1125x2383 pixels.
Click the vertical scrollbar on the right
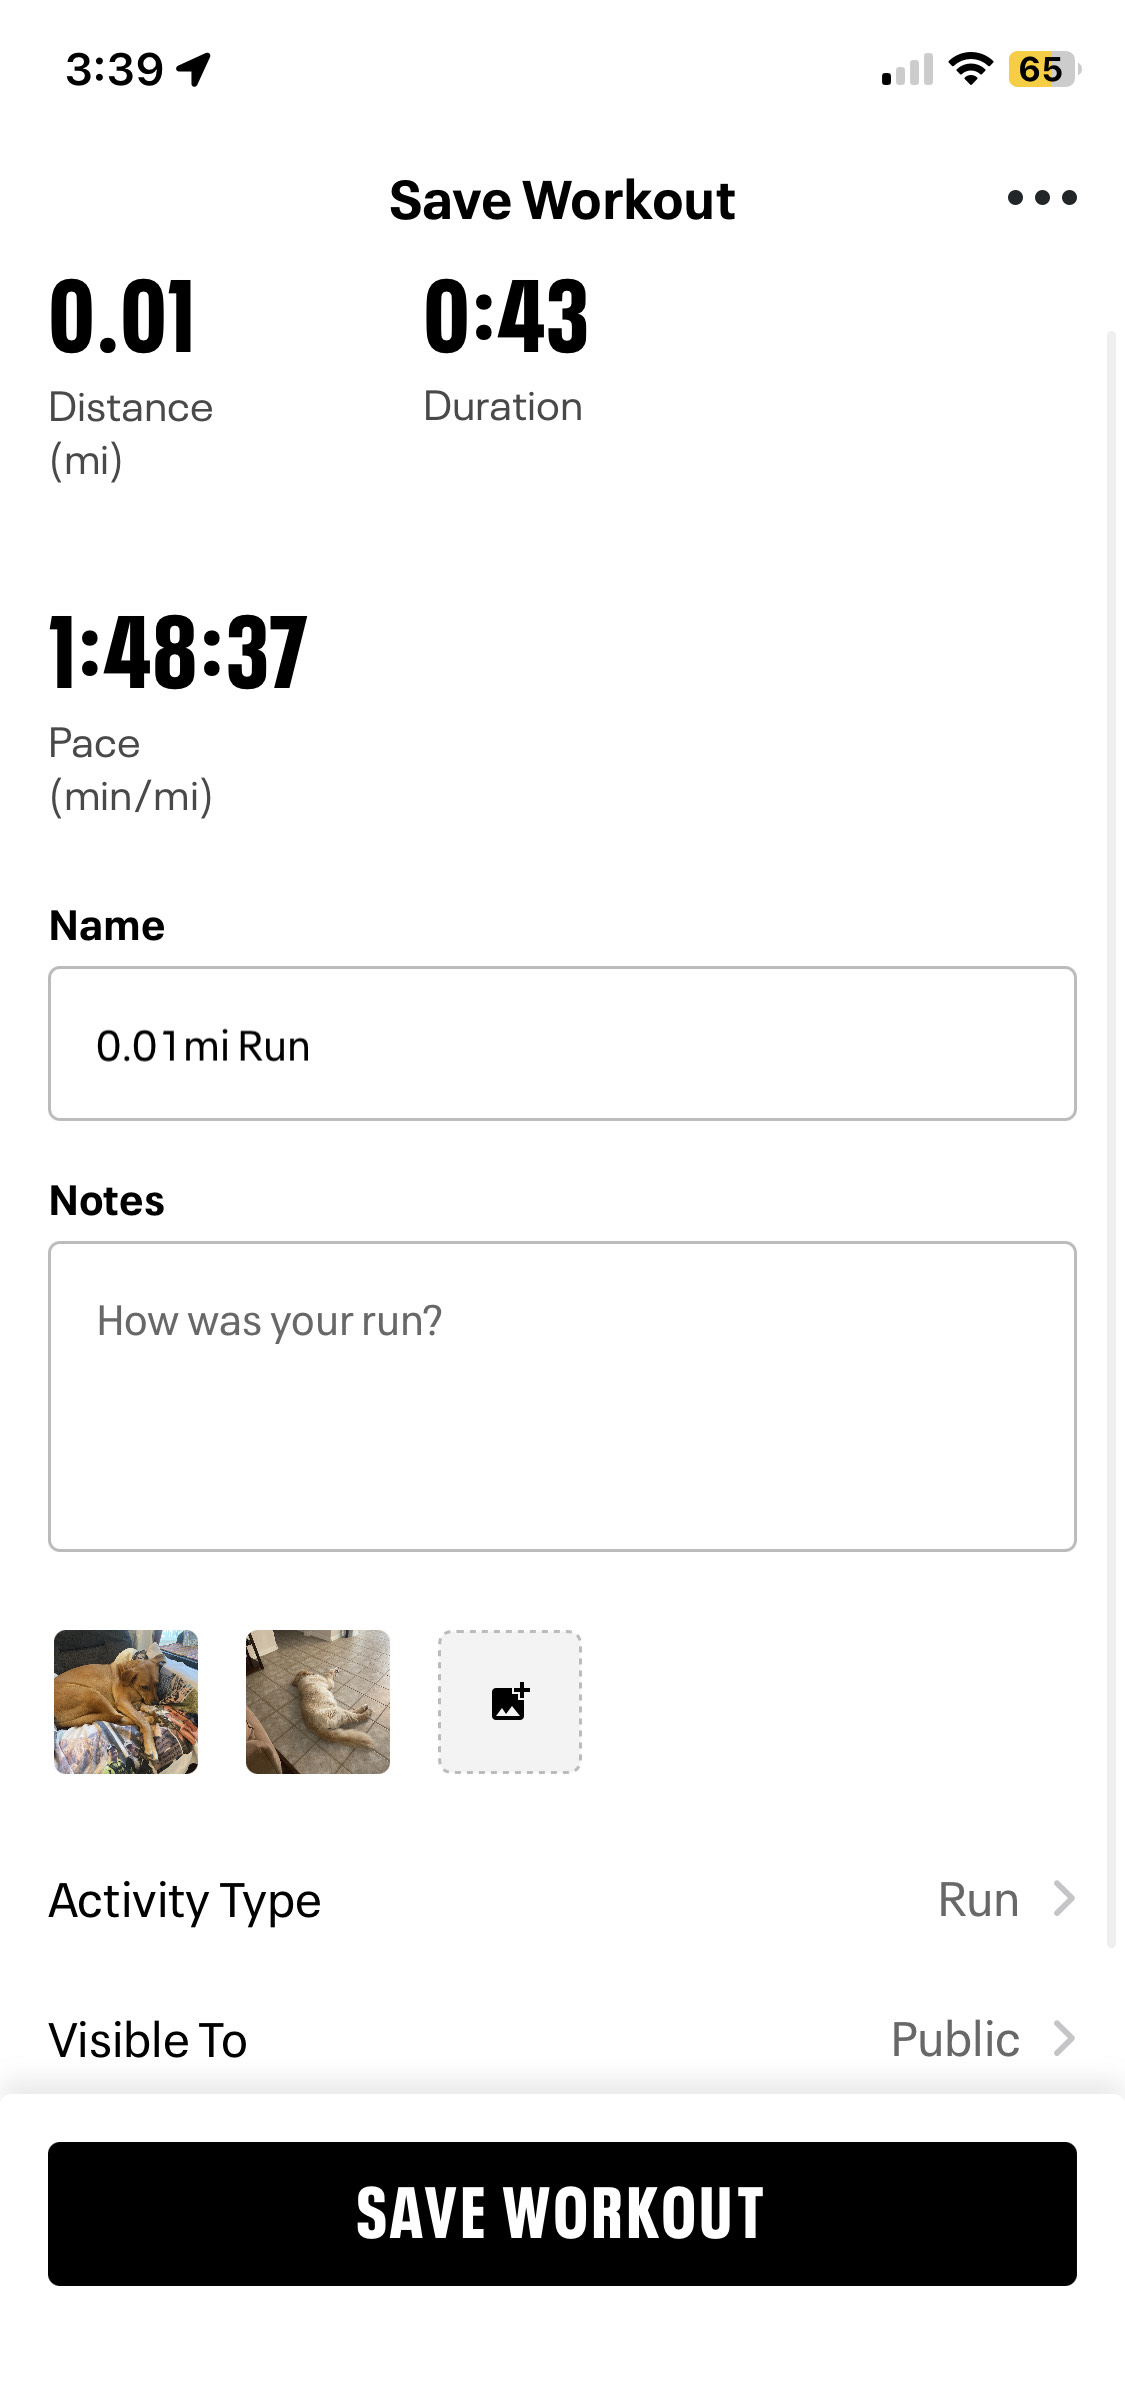[x=1111, y=1139]
